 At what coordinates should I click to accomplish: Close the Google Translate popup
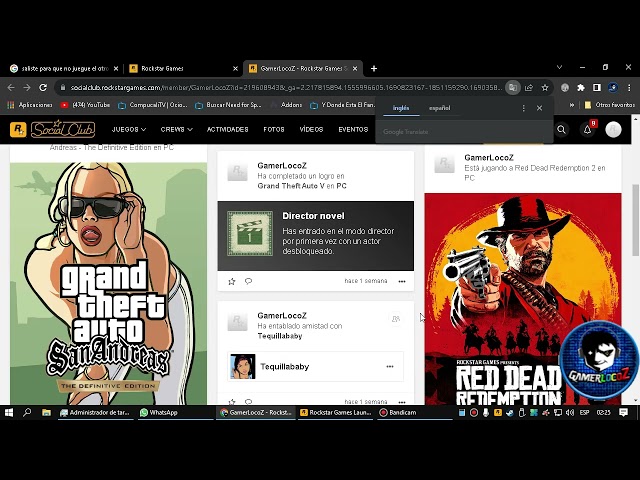[x=540, y=108]
